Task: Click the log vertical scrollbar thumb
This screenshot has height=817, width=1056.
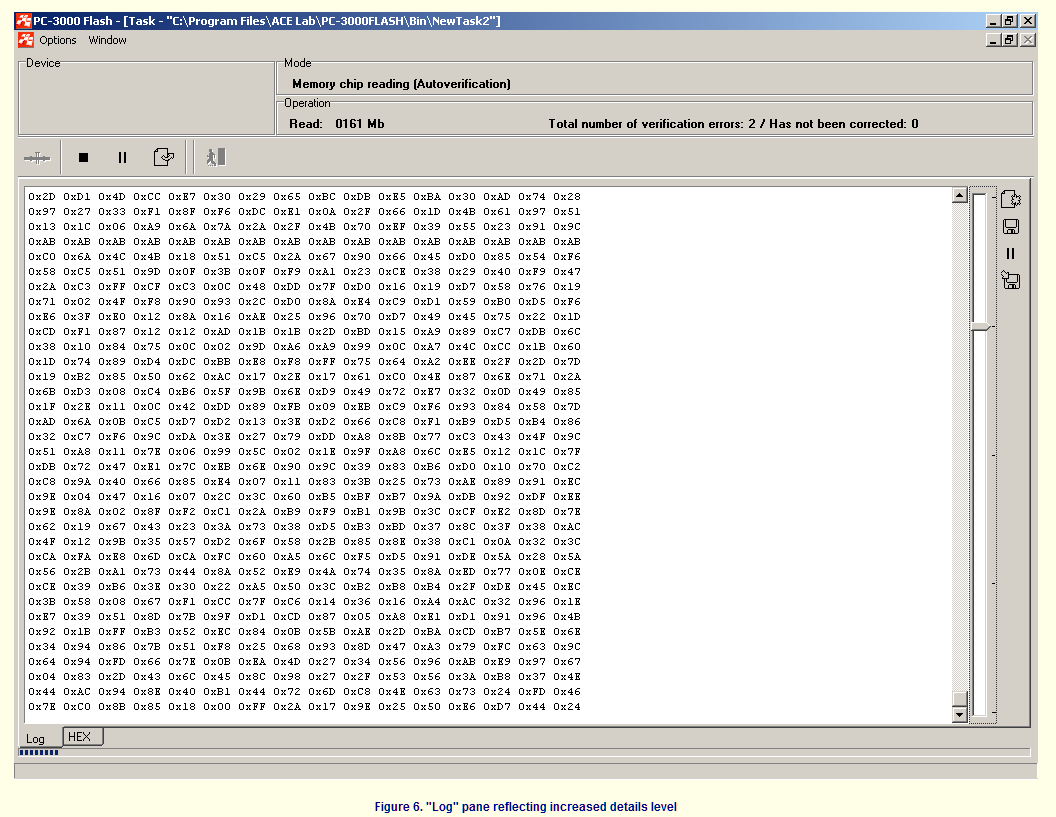Action: (960, 699)
